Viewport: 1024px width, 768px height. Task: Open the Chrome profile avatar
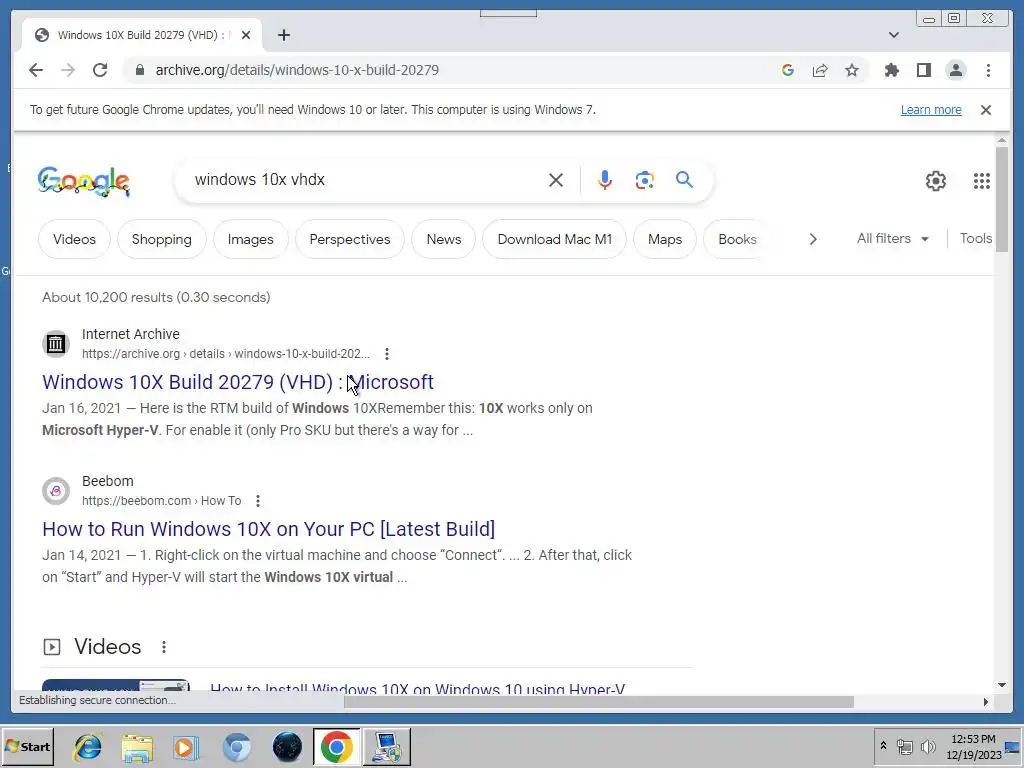pos(955,70)
